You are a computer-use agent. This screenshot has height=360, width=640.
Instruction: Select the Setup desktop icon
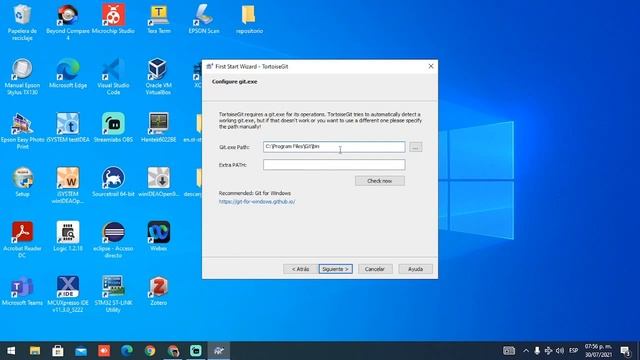pyautogui.click(x=22, y=182)
